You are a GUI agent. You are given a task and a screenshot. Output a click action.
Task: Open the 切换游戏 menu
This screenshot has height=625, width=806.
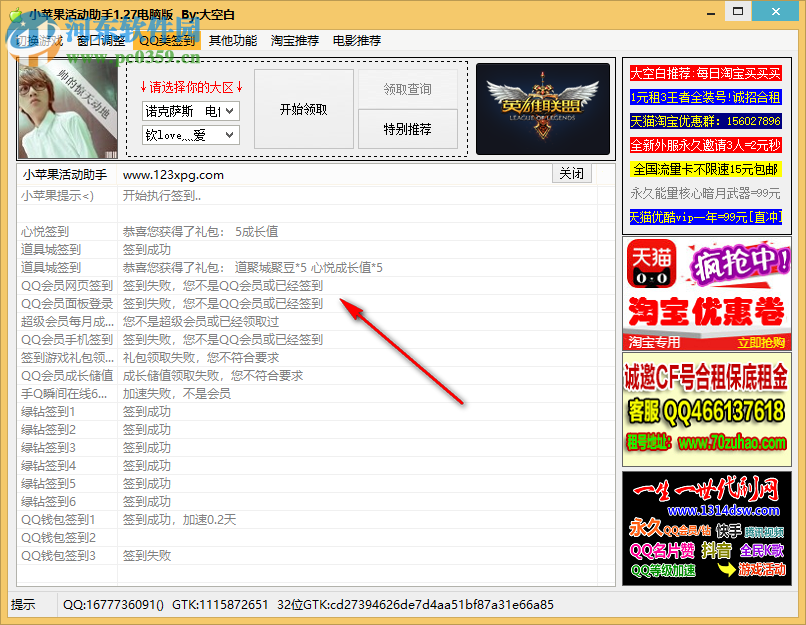tap(40, 41)
